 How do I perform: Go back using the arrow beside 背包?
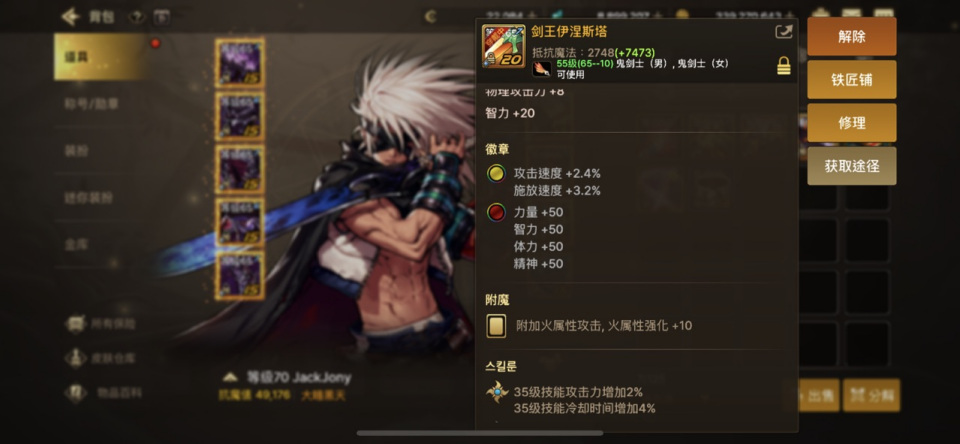click(71, 17)
